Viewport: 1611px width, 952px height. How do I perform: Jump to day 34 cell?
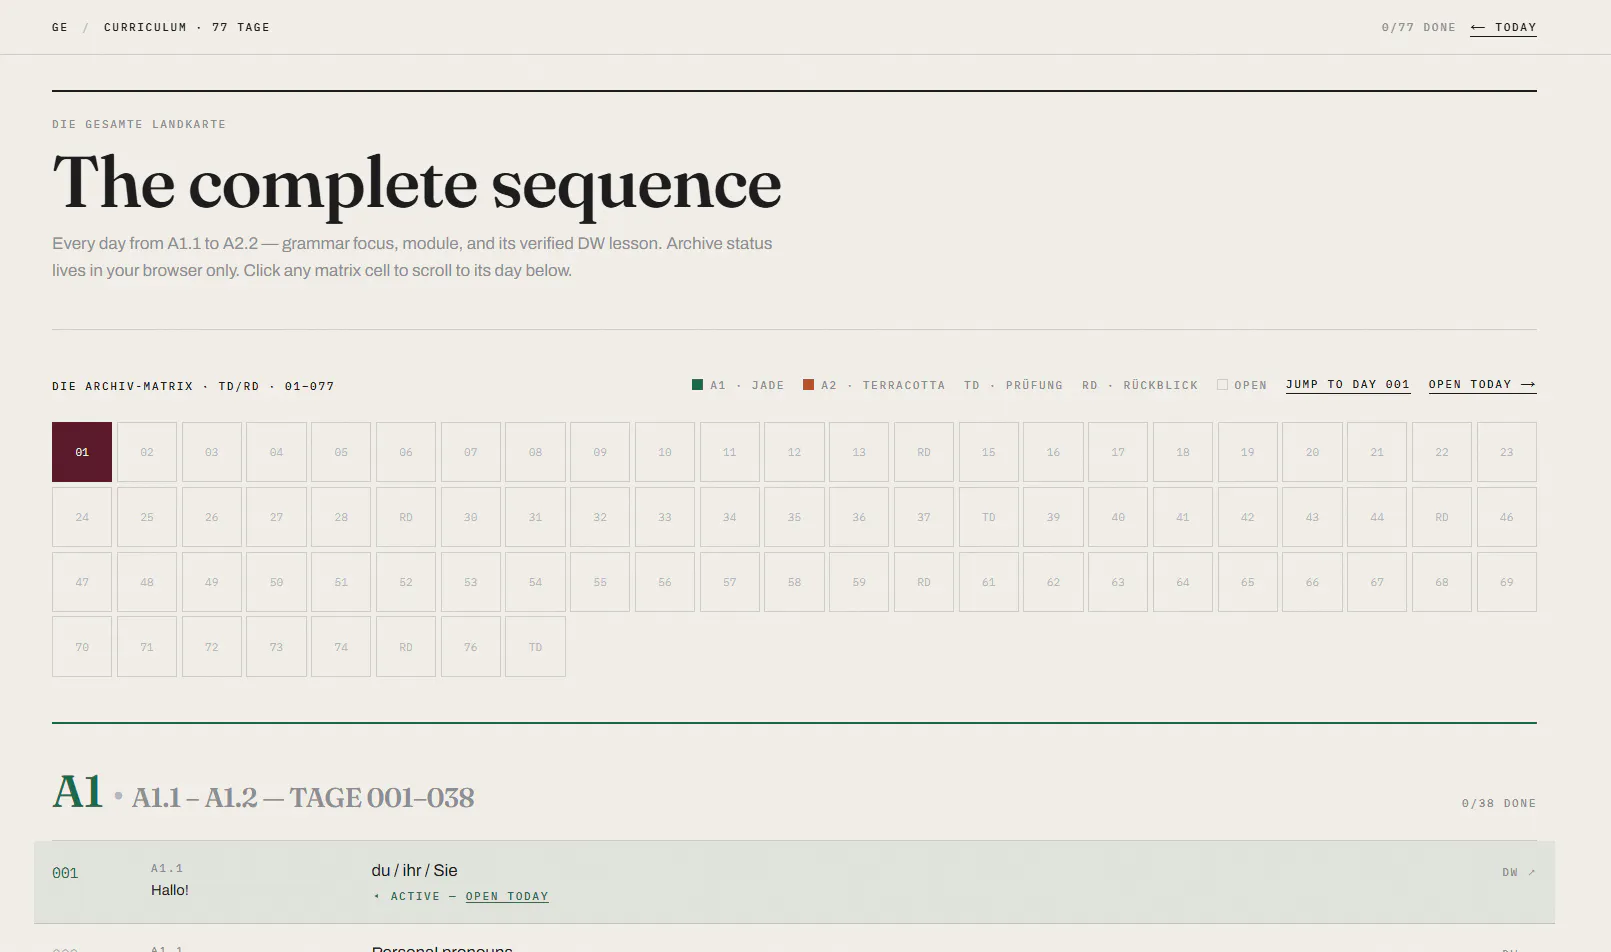tap(730, 517)
